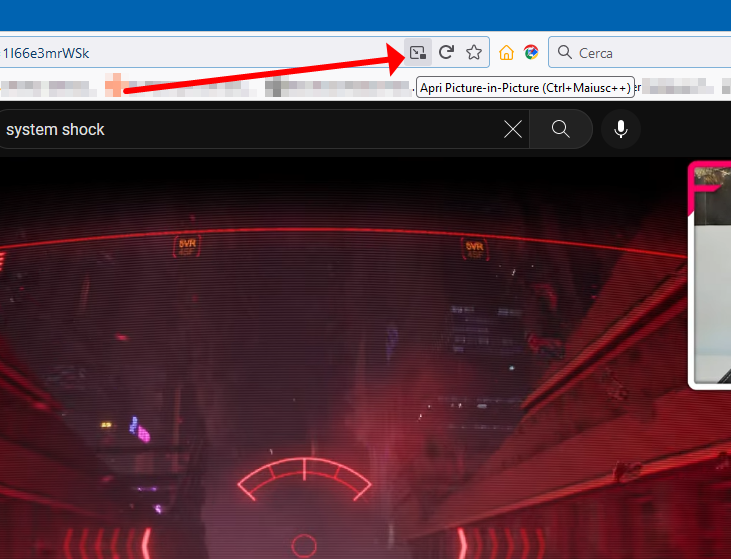Open Picture-in-Picture from the address bar icon
The height and width of the screenshot is (559, 742).
click(x=418, y=53)
